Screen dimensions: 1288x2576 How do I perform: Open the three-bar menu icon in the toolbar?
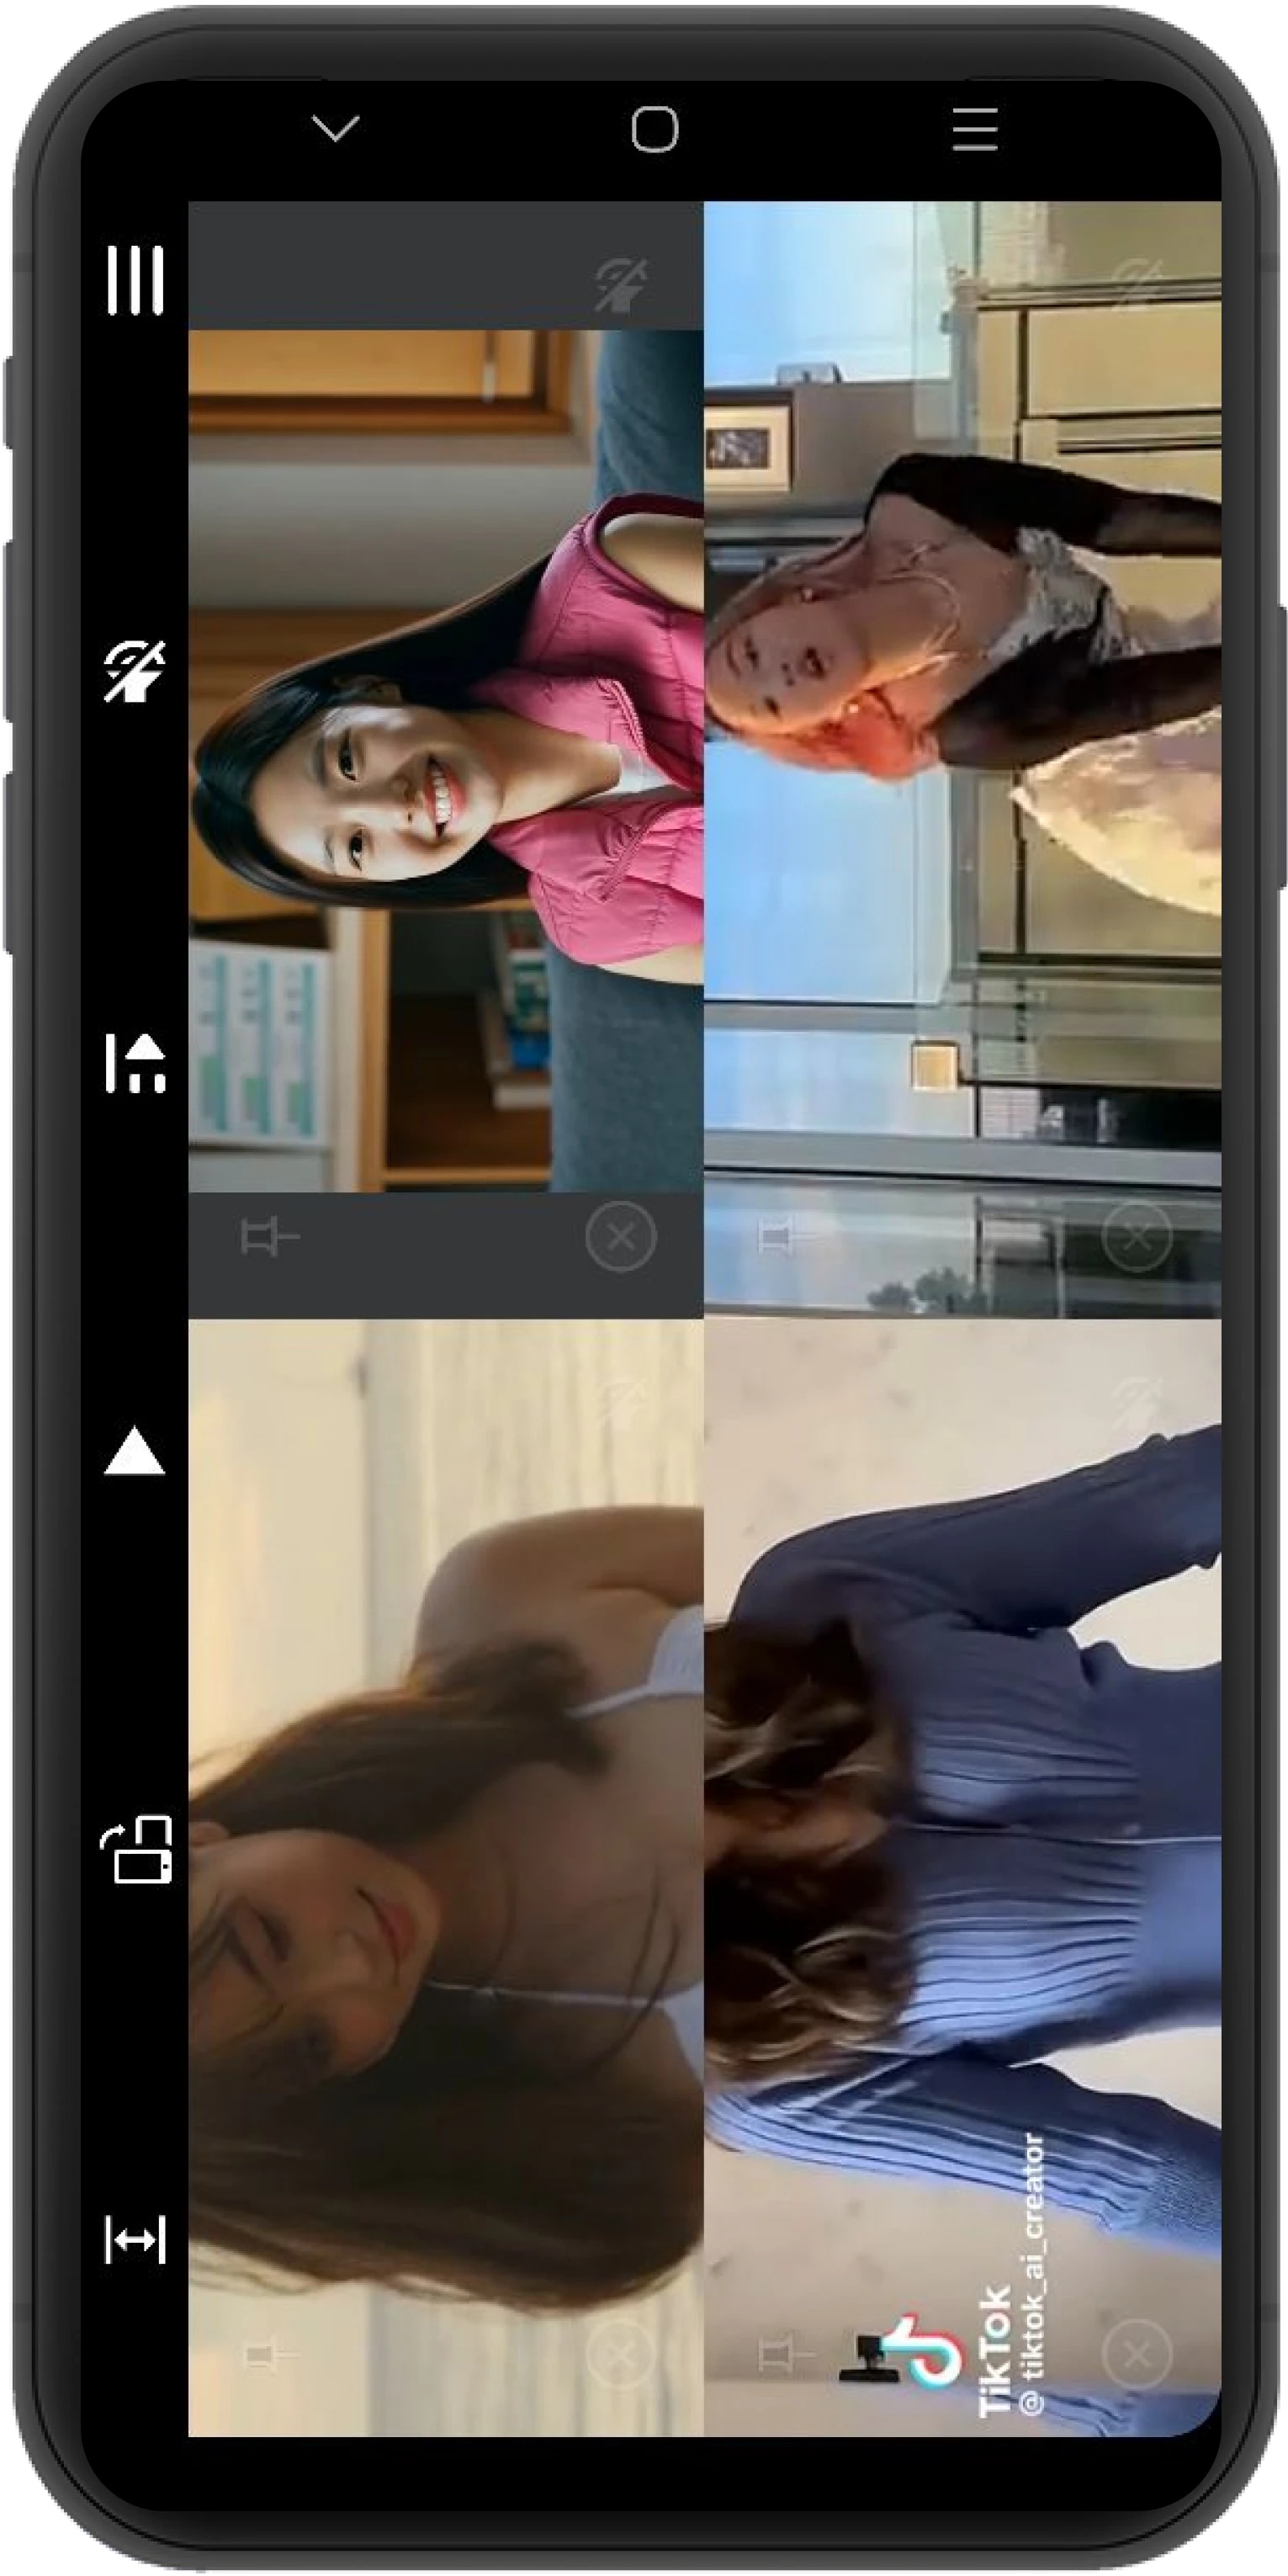coord(135,279)
